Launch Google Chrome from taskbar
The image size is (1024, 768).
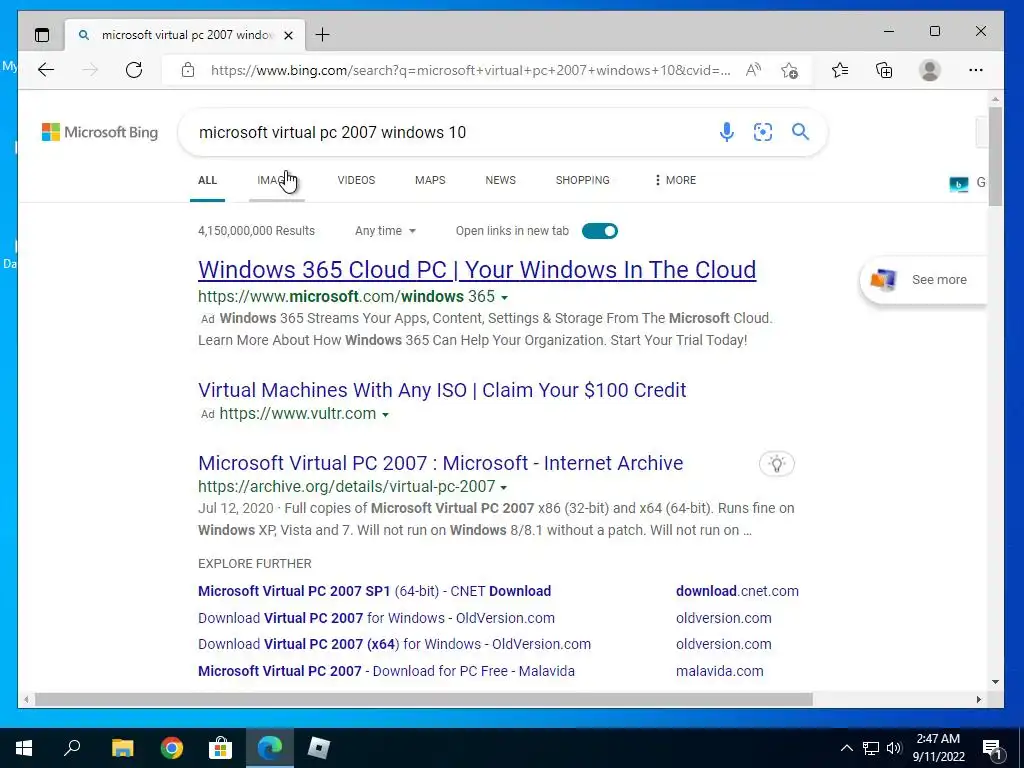coord(172,748)
